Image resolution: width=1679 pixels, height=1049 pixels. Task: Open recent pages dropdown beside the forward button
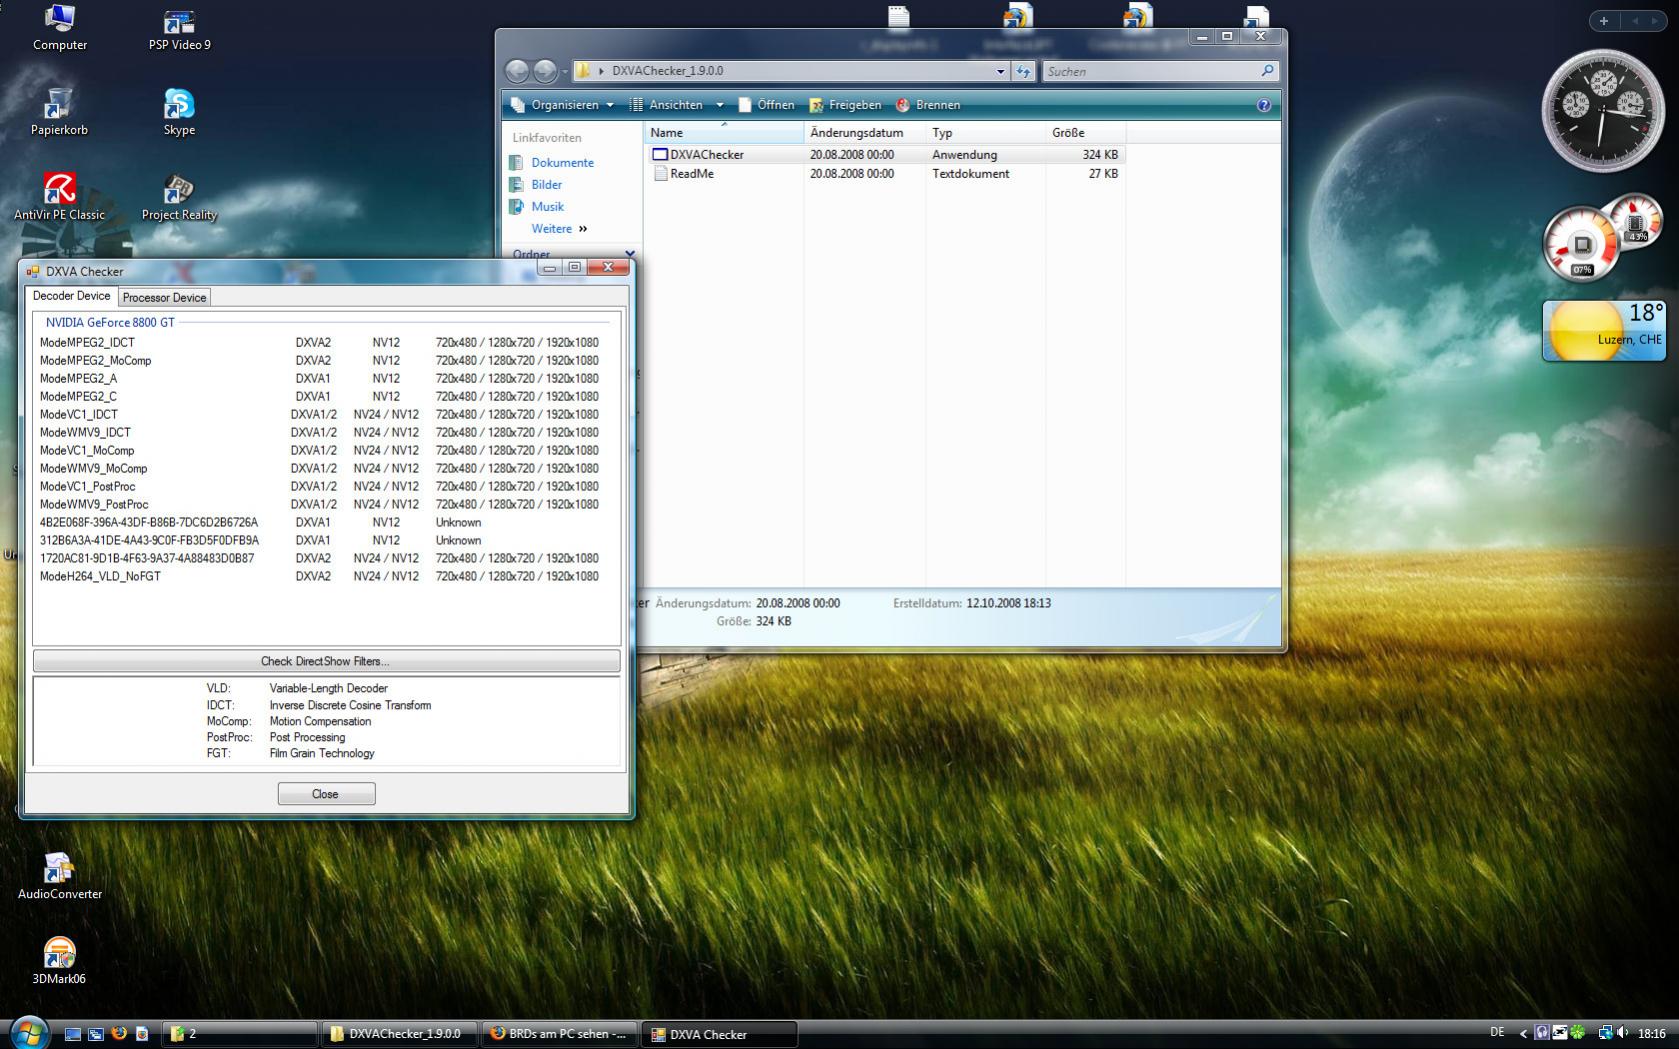(565, 71)
